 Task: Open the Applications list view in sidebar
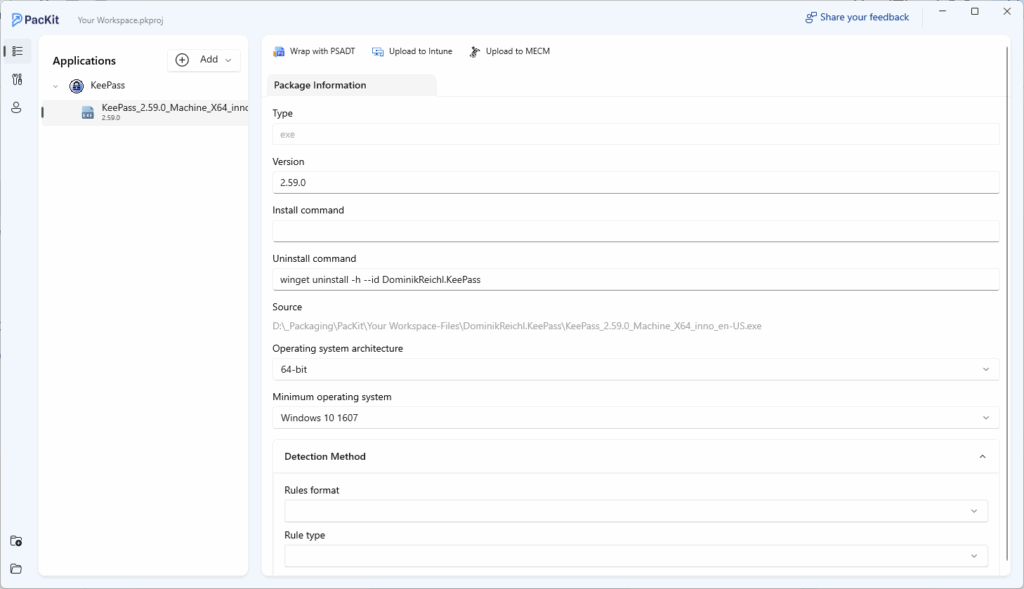tap(17, 51)
